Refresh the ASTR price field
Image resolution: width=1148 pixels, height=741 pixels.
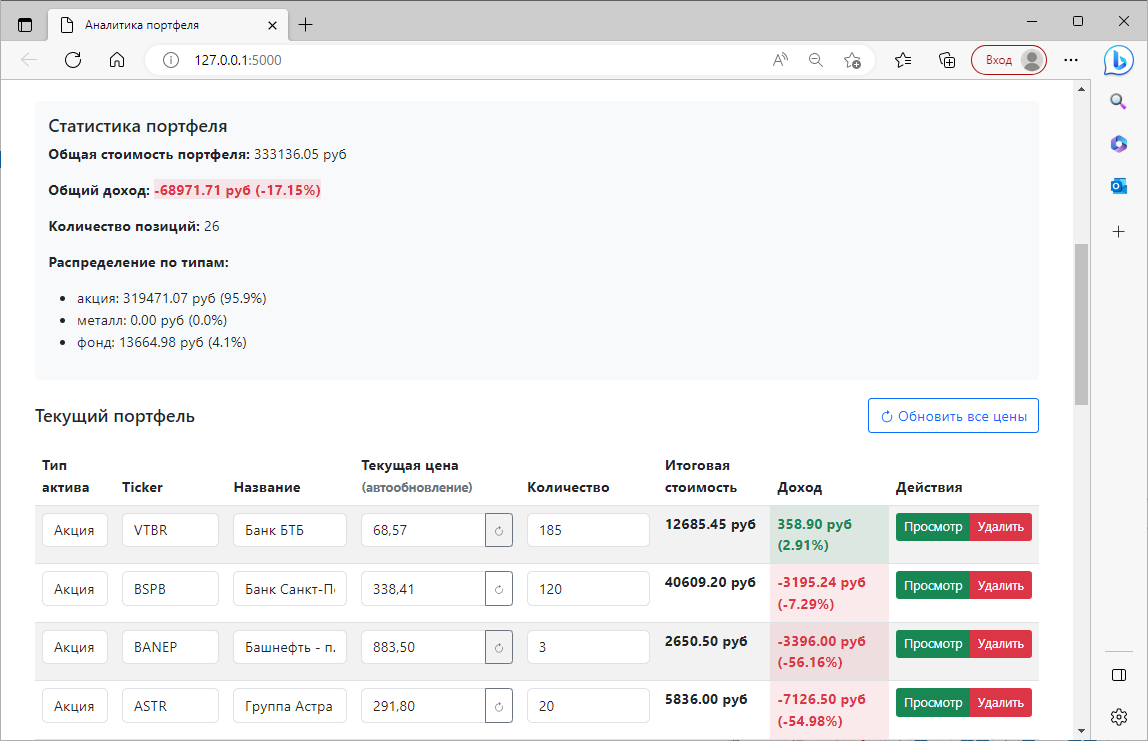point(498,705)
